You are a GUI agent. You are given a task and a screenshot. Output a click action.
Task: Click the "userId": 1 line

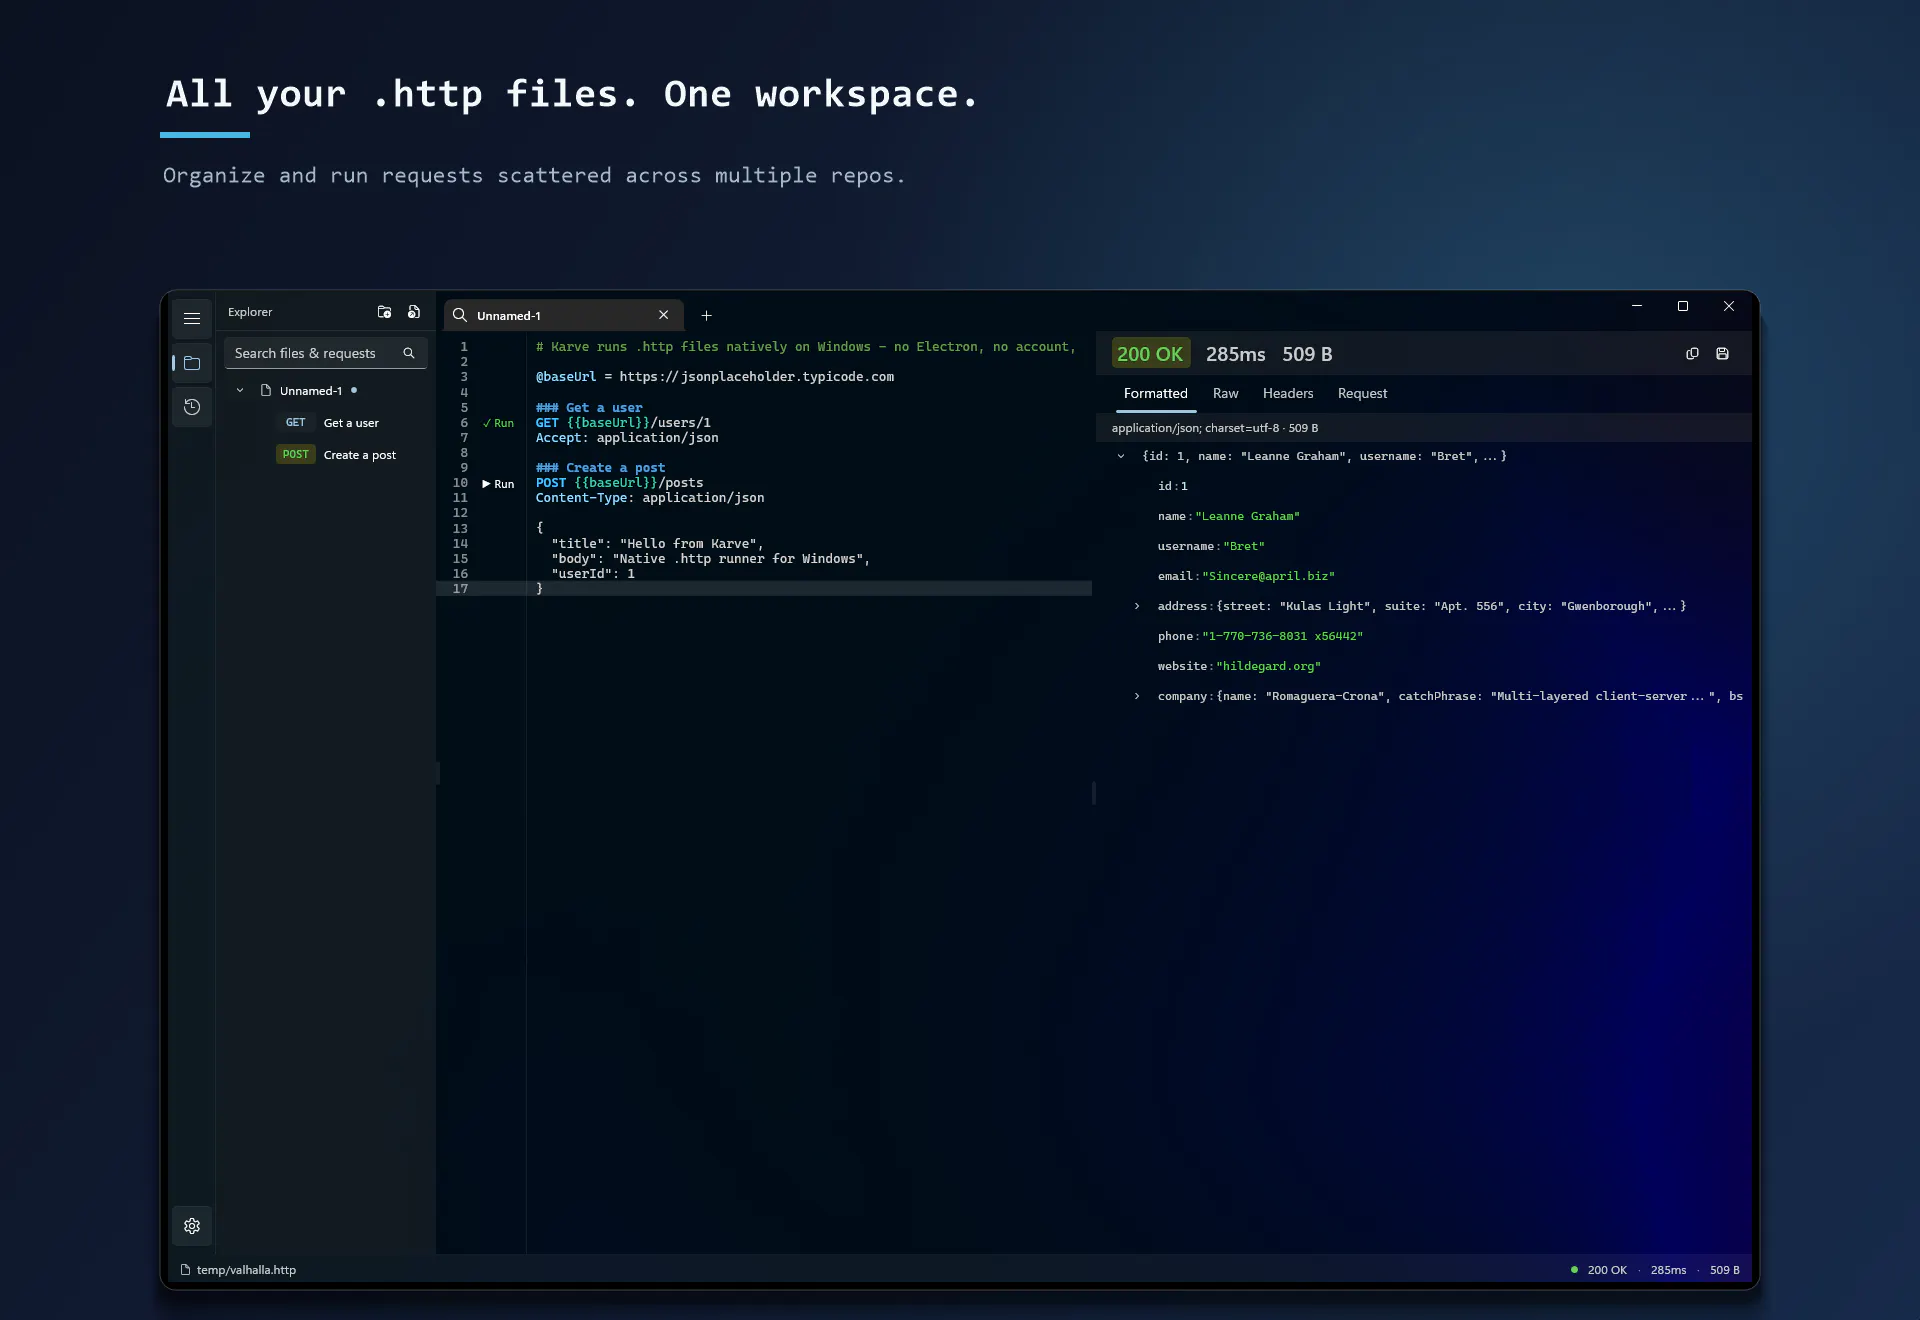coord(593,574)
